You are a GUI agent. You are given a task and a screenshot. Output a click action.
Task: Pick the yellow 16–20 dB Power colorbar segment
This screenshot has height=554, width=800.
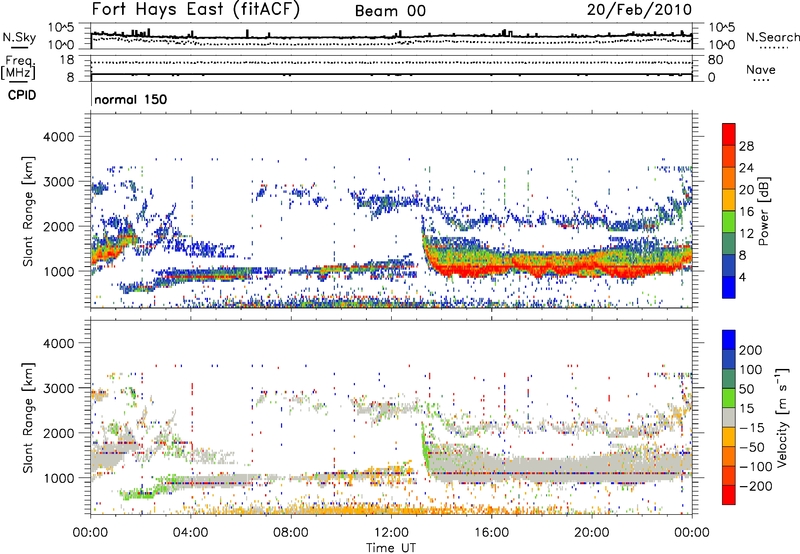(x=729, y=200)
